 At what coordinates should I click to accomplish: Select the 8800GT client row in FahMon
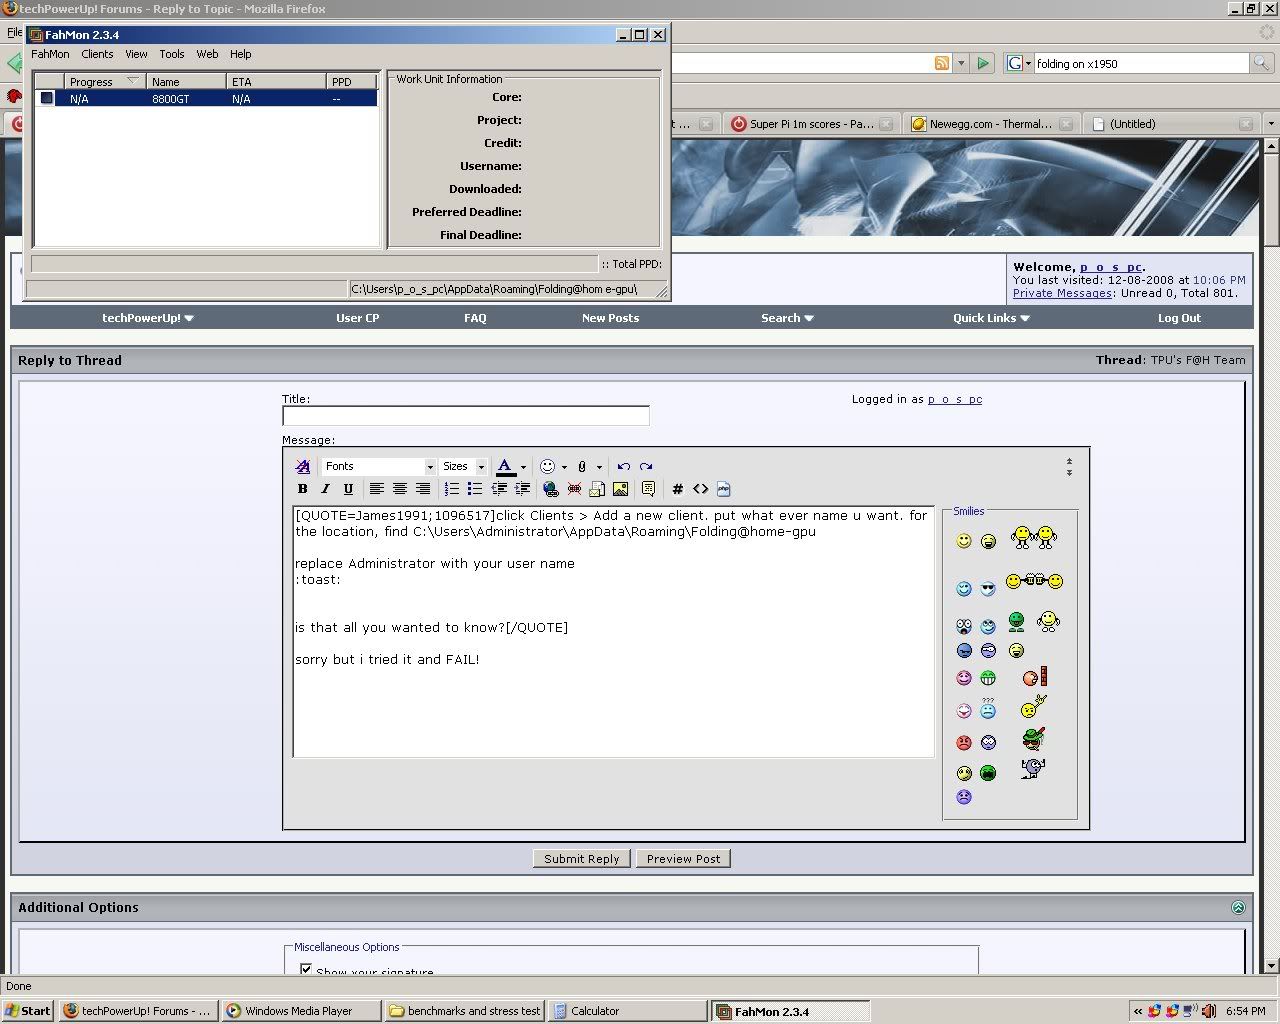206,99
